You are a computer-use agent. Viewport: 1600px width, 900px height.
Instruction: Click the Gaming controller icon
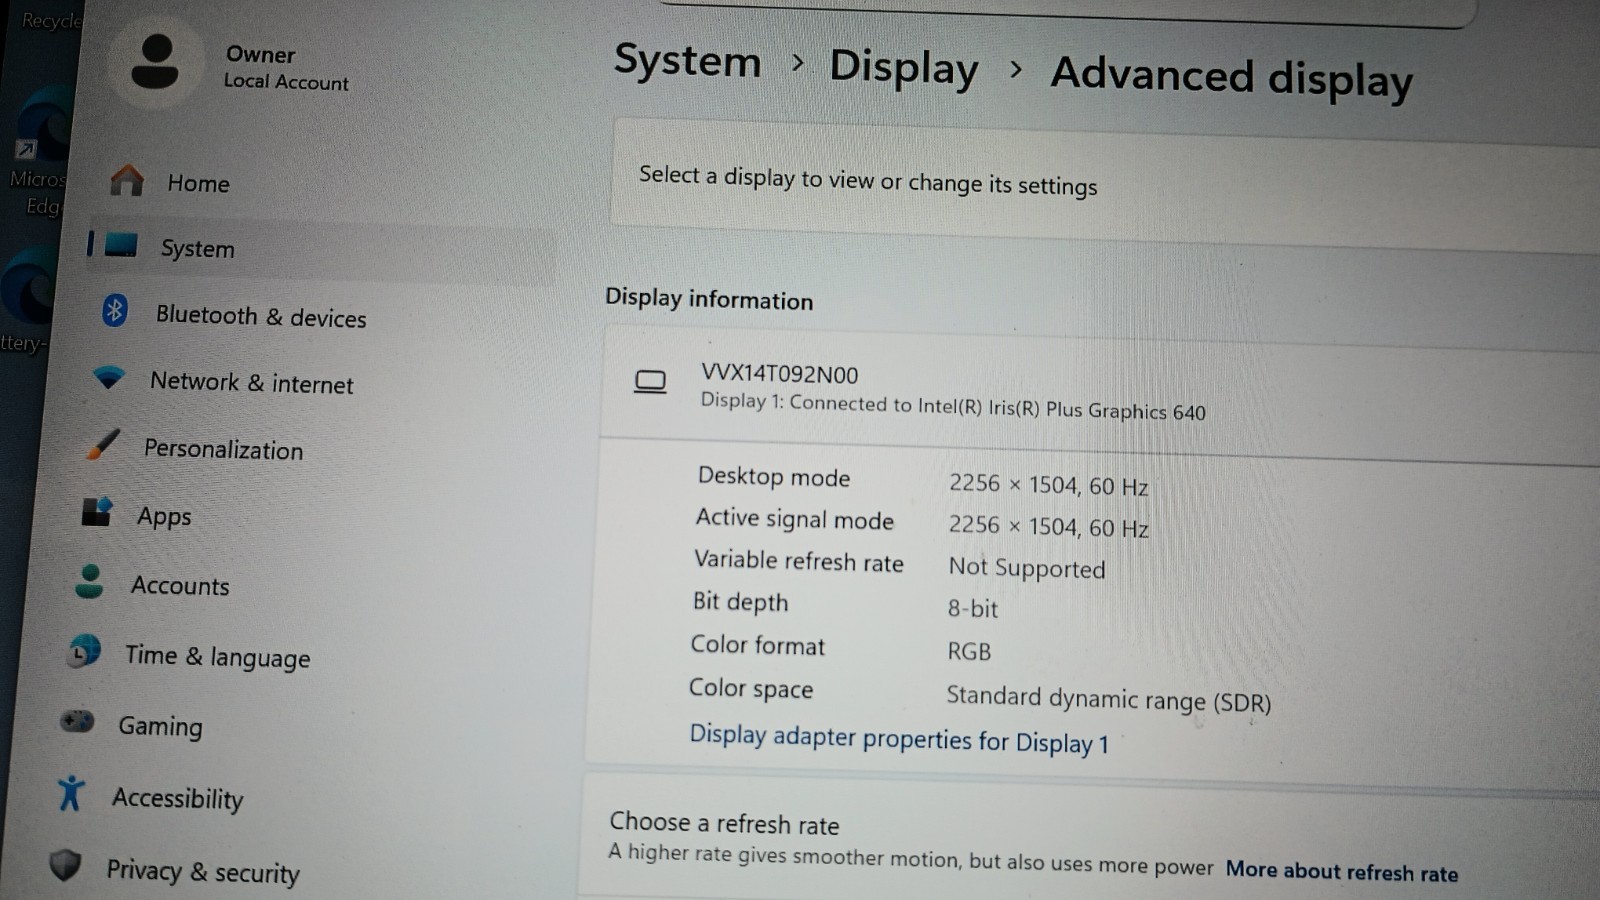[77, 721]
